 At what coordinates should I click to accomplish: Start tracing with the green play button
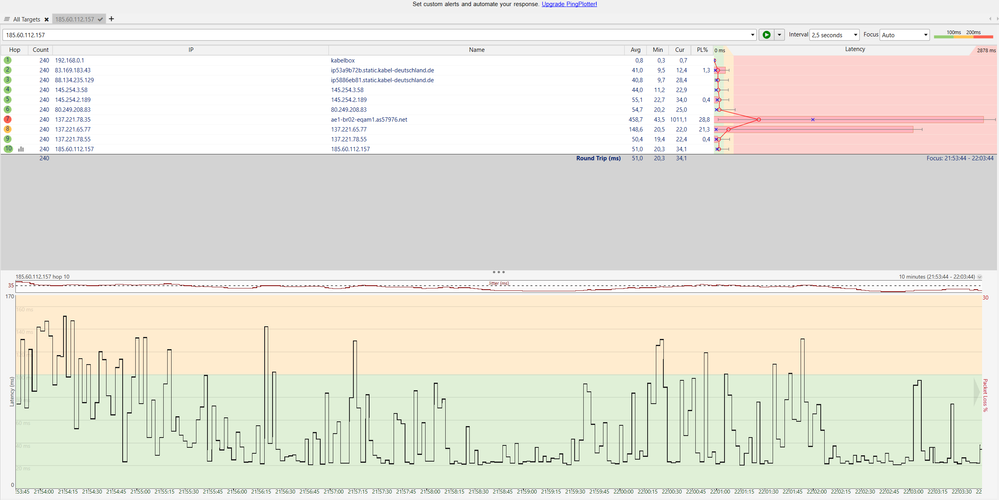click(x=766, y=35)
